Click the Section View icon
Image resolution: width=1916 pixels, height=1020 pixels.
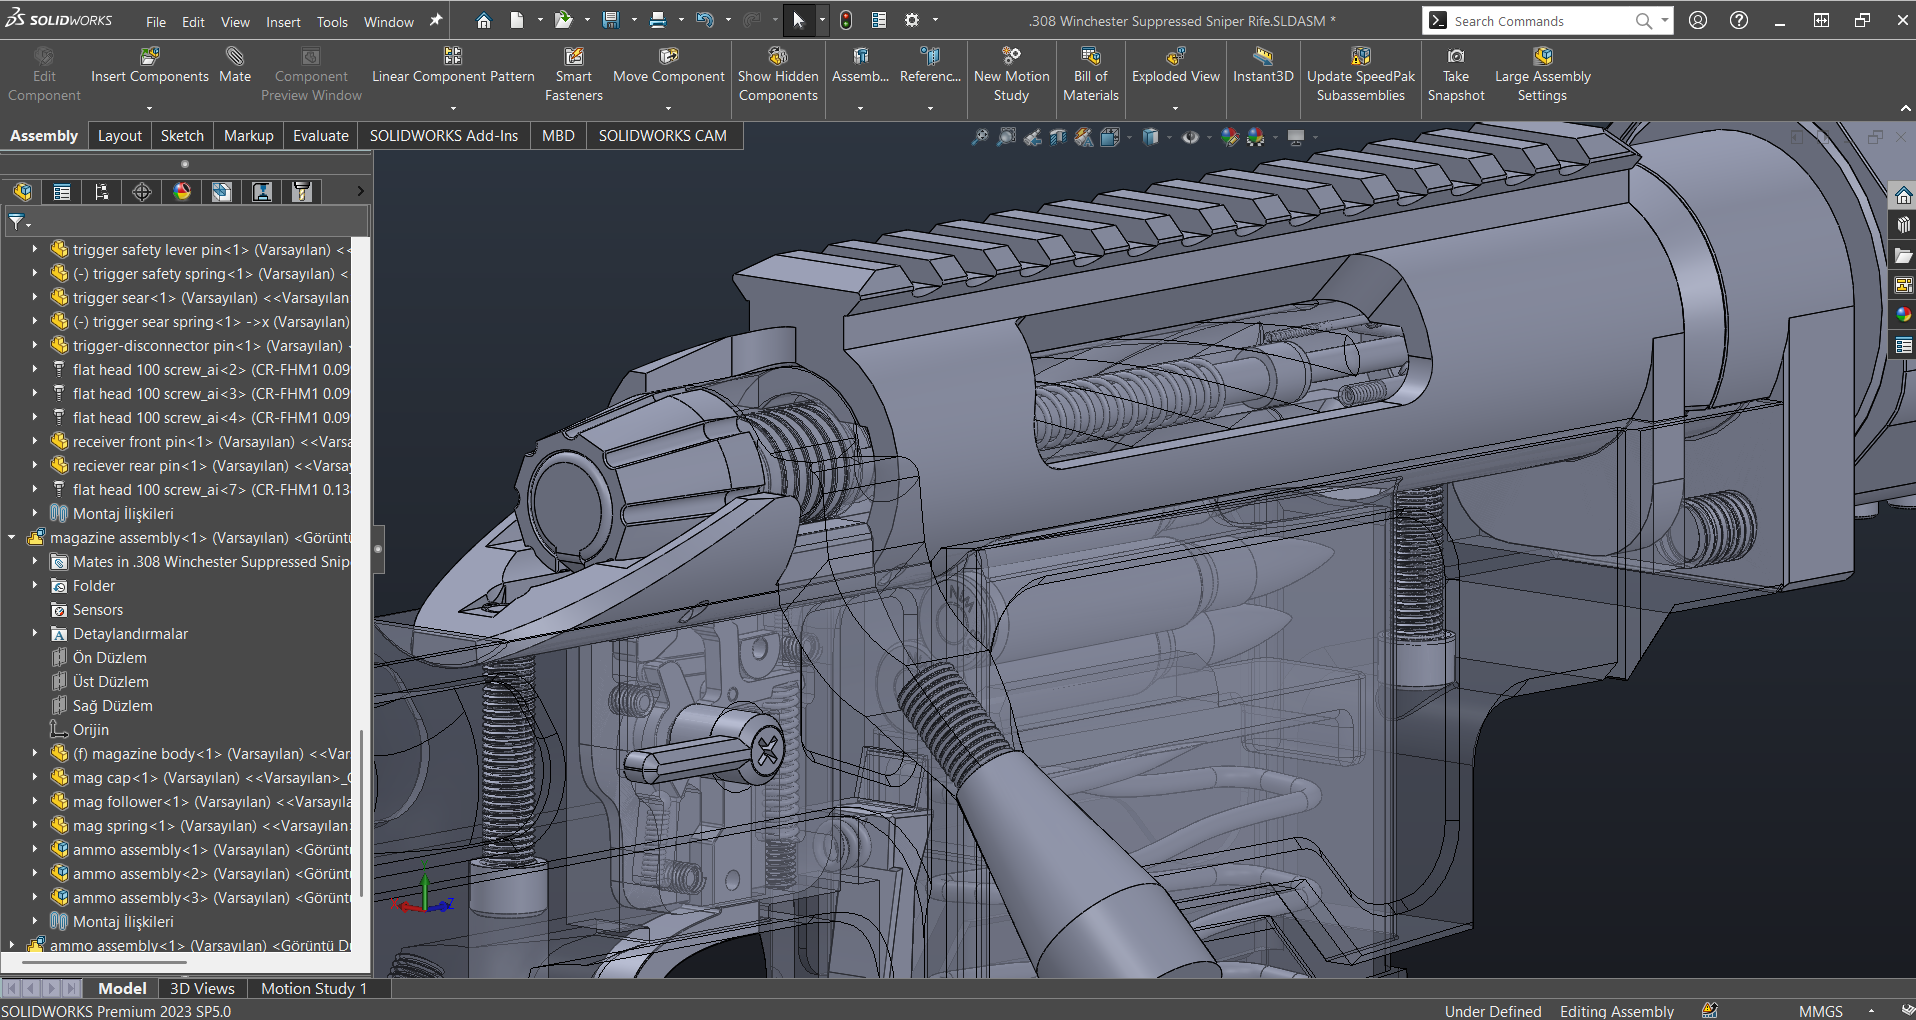tap(1058, 137)
